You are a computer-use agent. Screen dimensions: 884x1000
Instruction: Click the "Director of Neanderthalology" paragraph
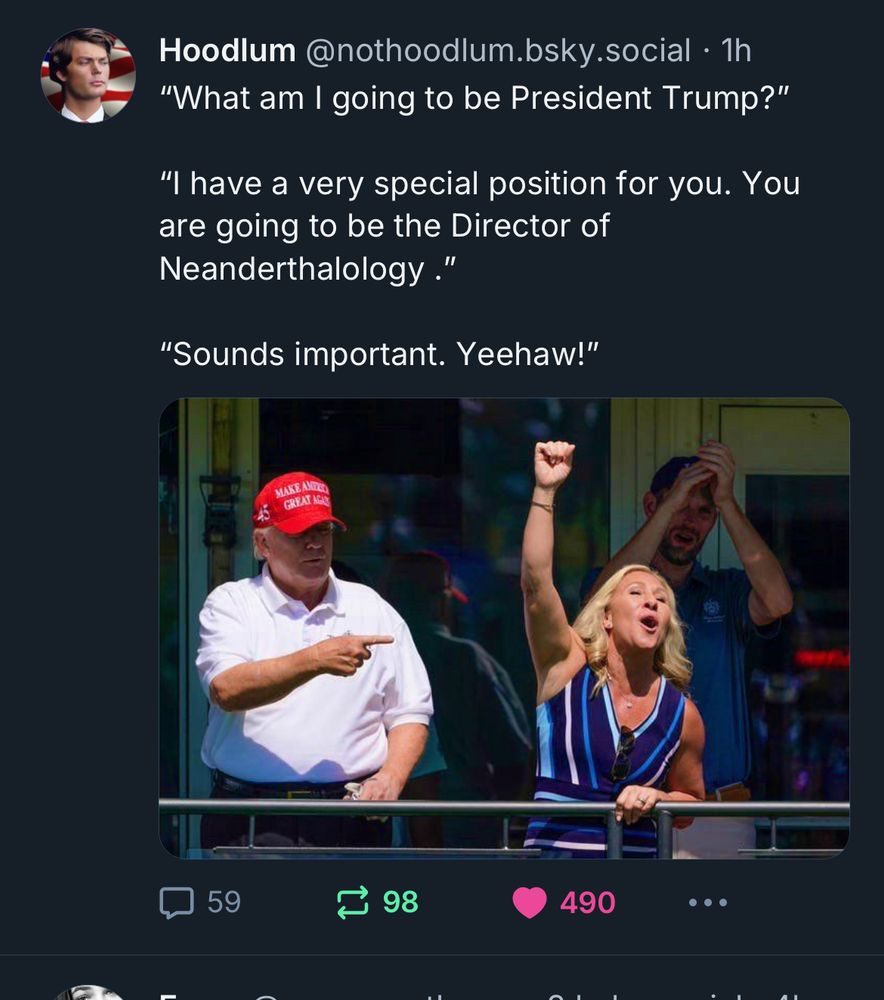479,226
